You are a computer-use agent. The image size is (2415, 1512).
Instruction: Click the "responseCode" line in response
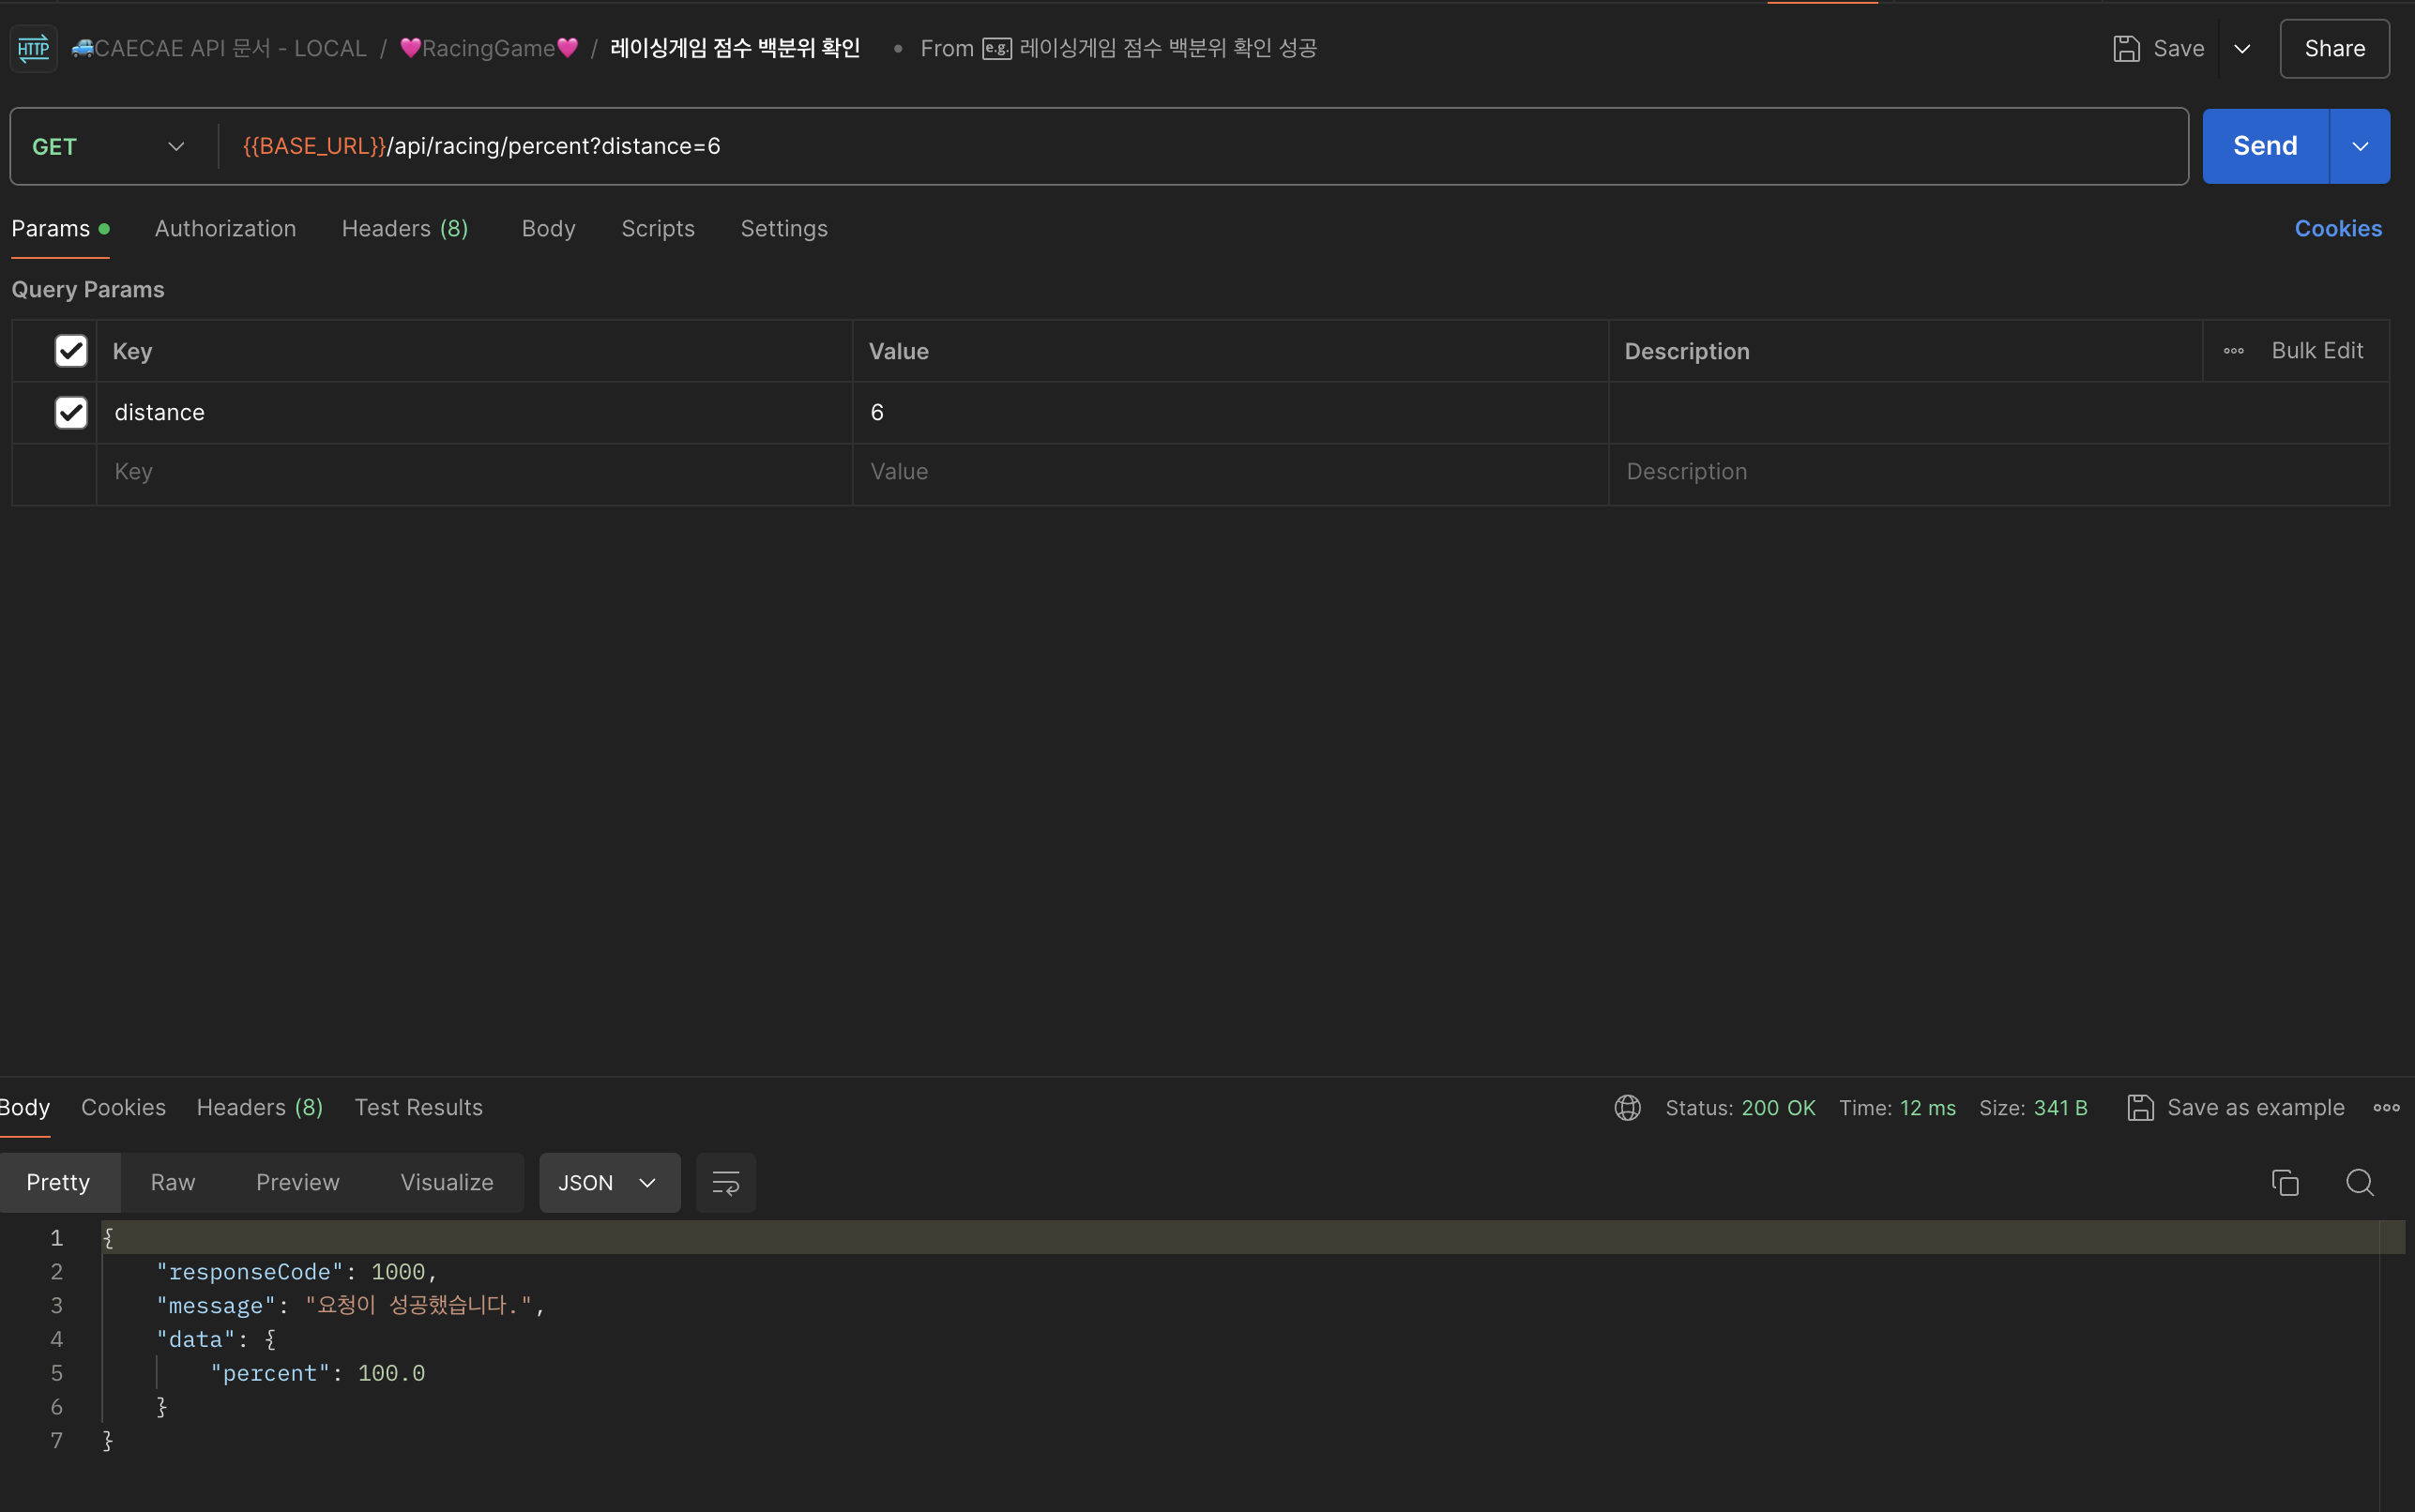coord(297,1271)
